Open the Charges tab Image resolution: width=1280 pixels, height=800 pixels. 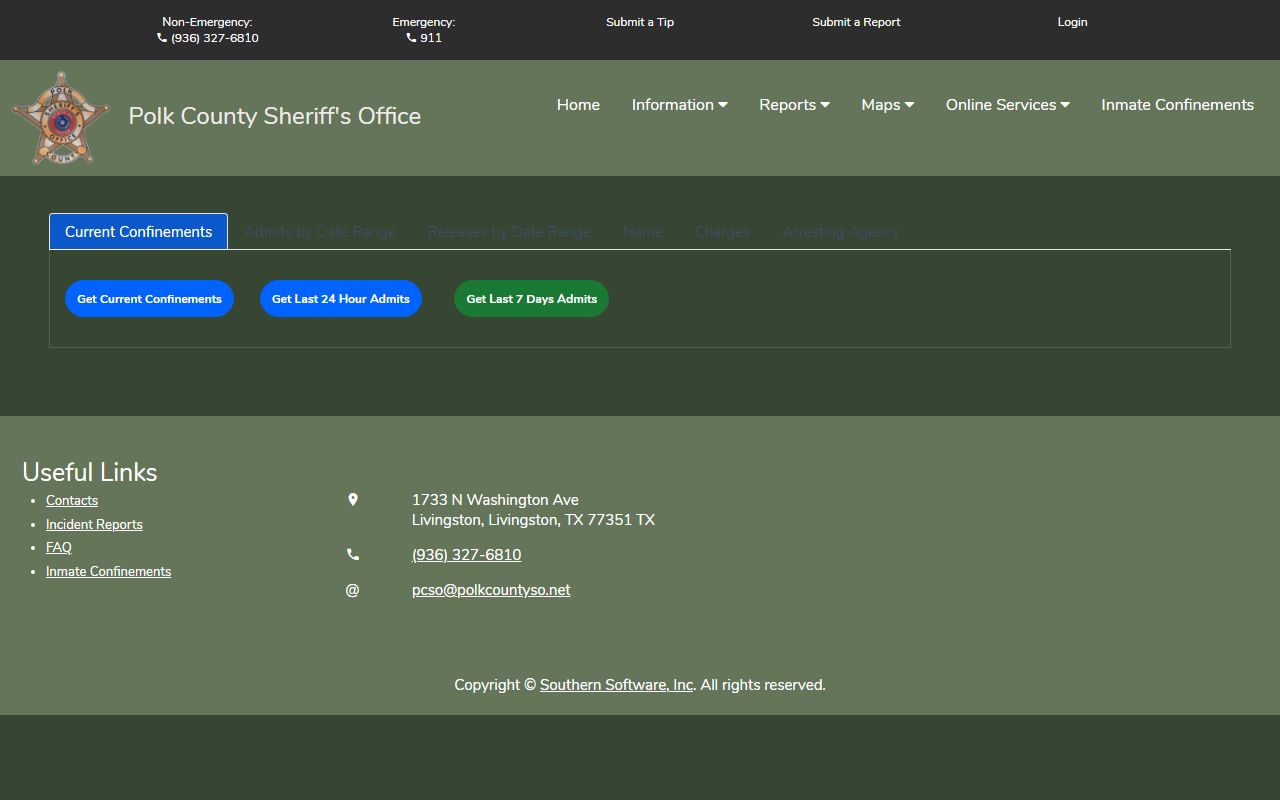click(x=722, y=232)
